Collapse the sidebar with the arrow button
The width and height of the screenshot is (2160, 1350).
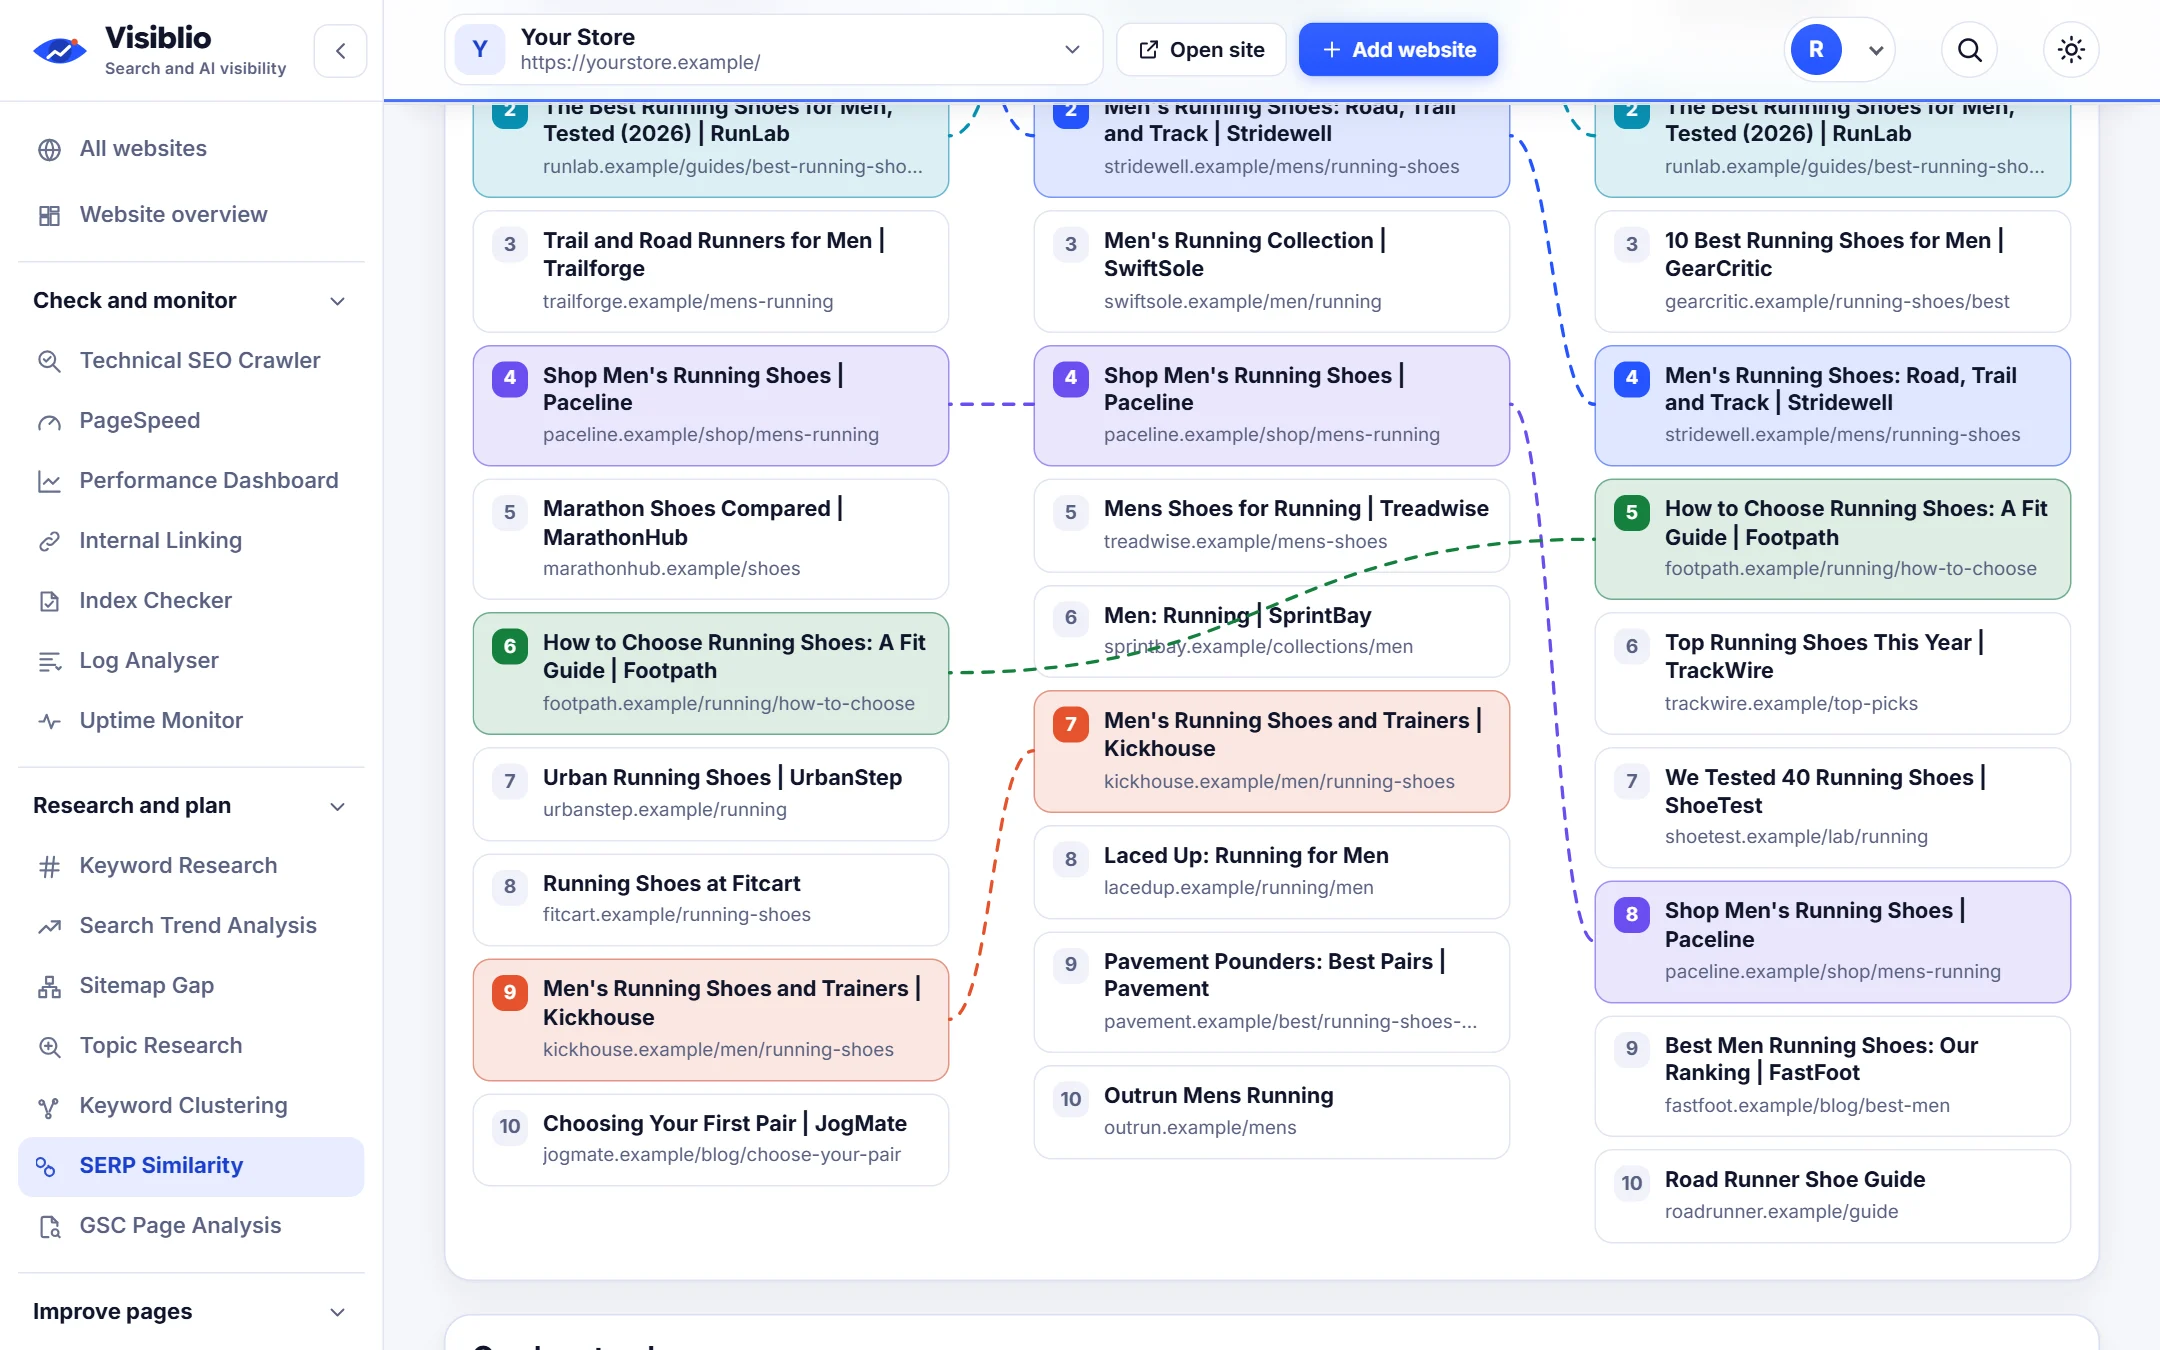(x=340, y=51)
